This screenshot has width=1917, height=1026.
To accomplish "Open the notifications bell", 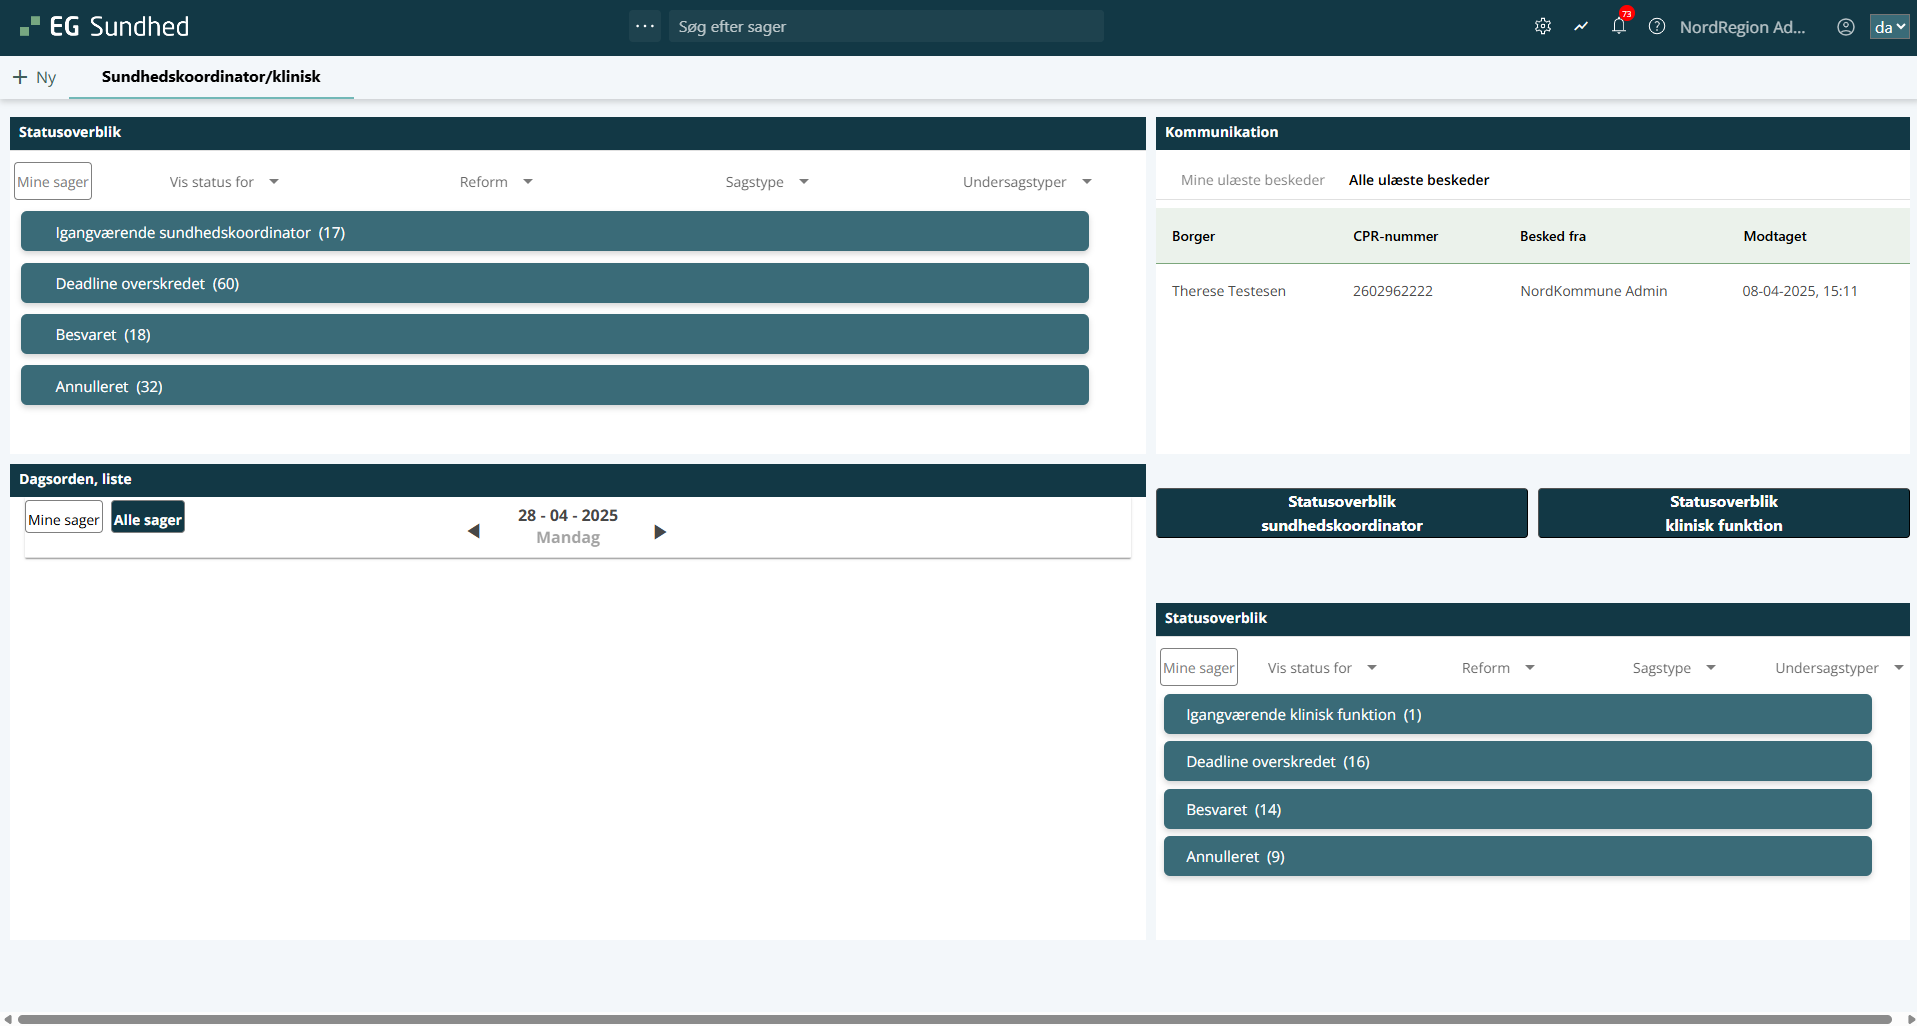I will pyautogui.click(x=1619, y=27).
